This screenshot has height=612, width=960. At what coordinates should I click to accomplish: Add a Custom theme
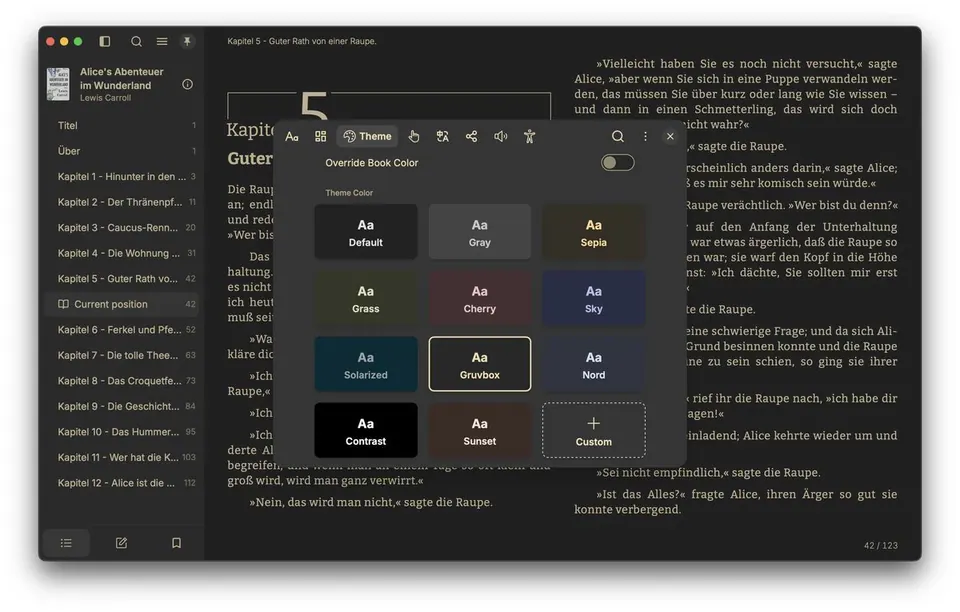tap(593, 430)
